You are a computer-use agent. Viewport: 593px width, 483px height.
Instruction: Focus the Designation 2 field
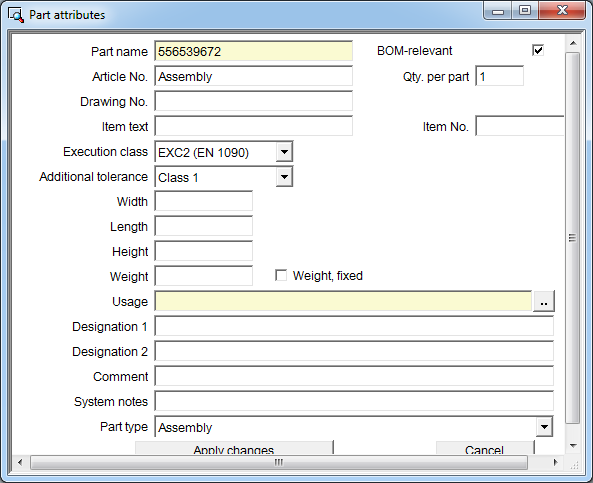click(354, 351)
